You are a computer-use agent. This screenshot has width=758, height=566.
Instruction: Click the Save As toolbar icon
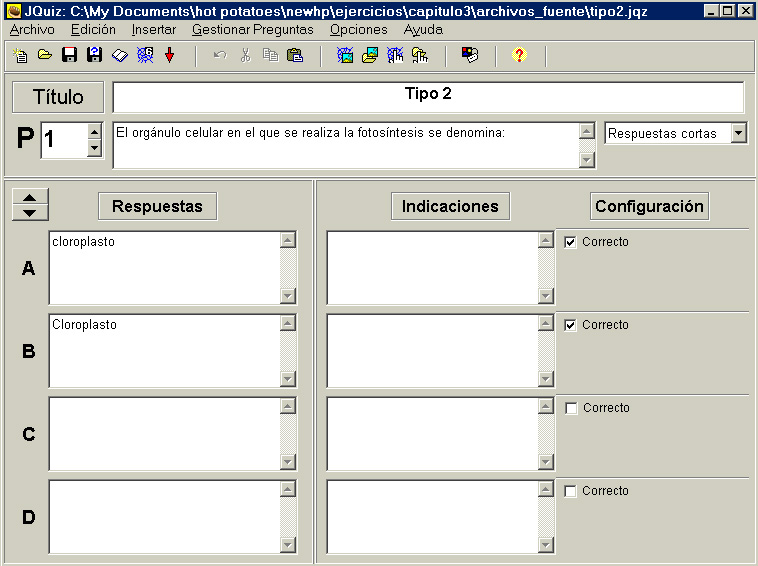pyautogui.click(x=94, y=55)
